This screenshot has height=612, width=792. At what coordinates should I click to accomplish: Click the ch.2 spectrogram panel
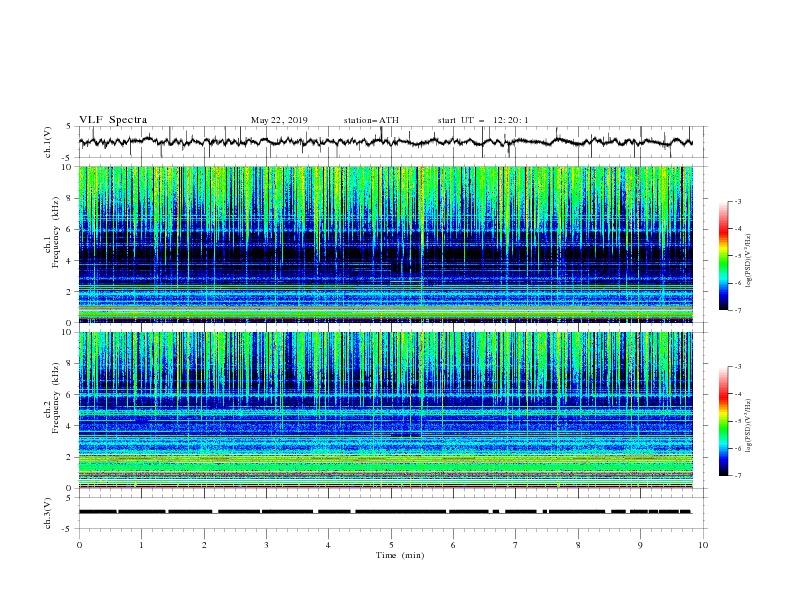[386, 410]
